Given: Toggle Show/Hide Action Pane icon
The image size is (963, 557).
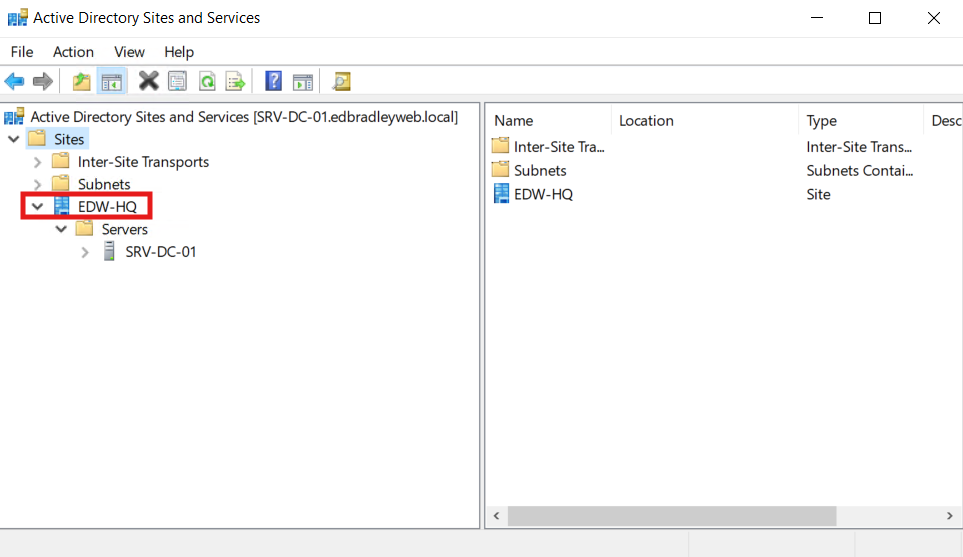Looking at the screenshot, I should (x=303, y=81).
